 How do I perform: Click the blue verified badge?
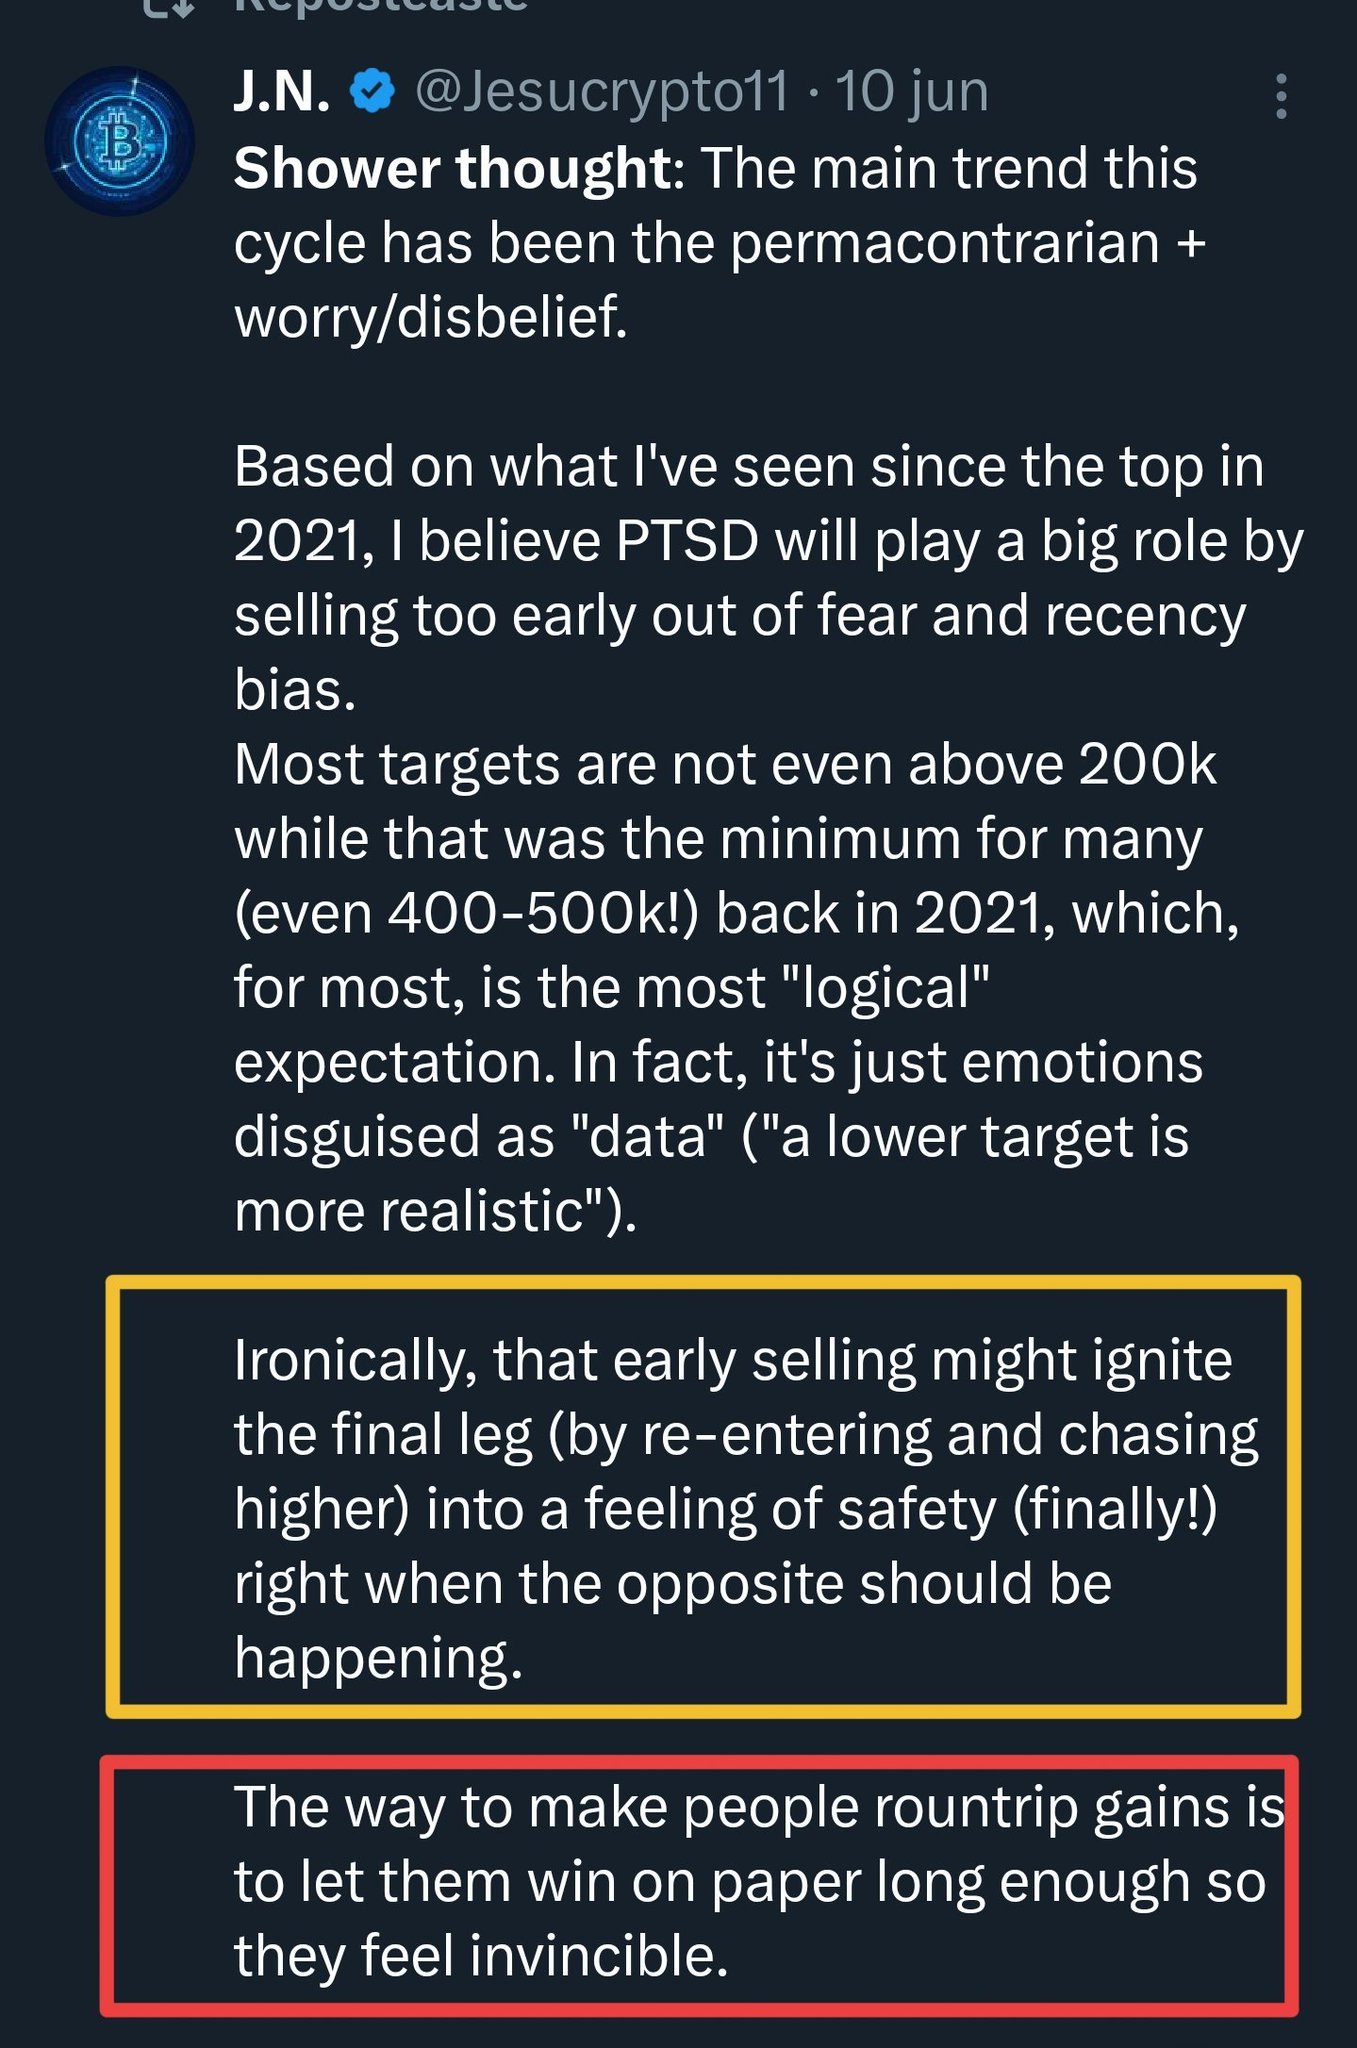(x=372, y=92)
